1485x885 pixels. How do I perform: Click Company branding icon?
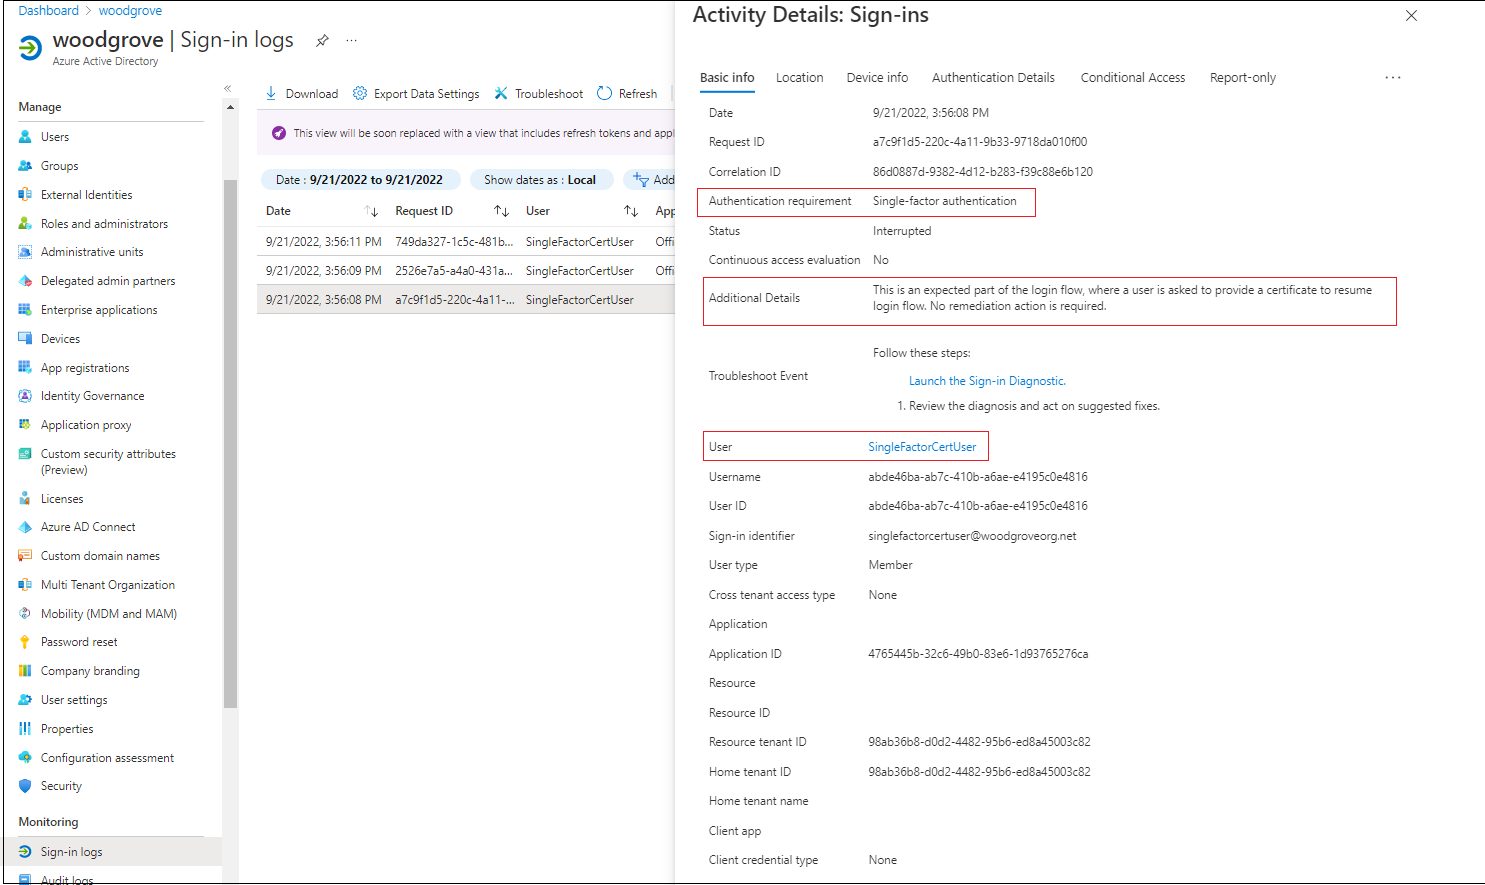pyautogui.click(x=25, y=671)
